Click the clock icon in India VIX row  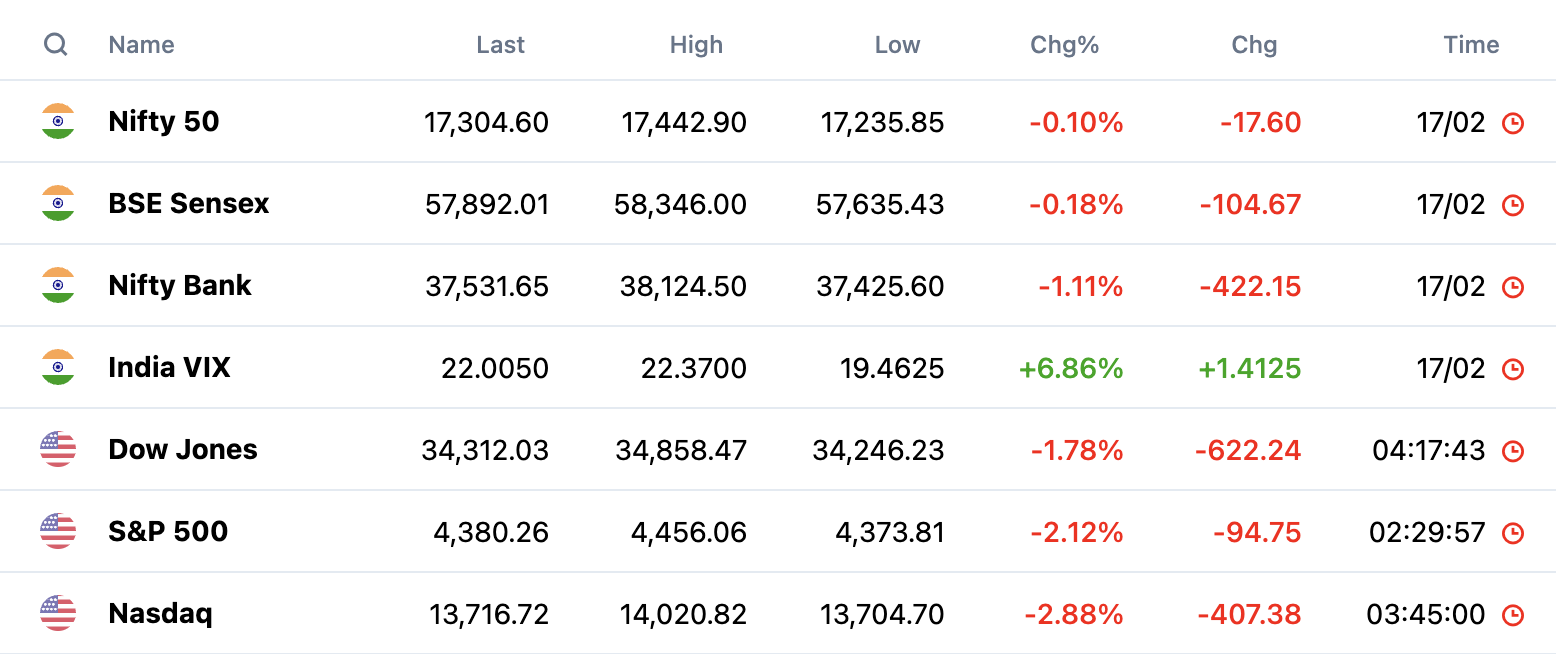1514,369
